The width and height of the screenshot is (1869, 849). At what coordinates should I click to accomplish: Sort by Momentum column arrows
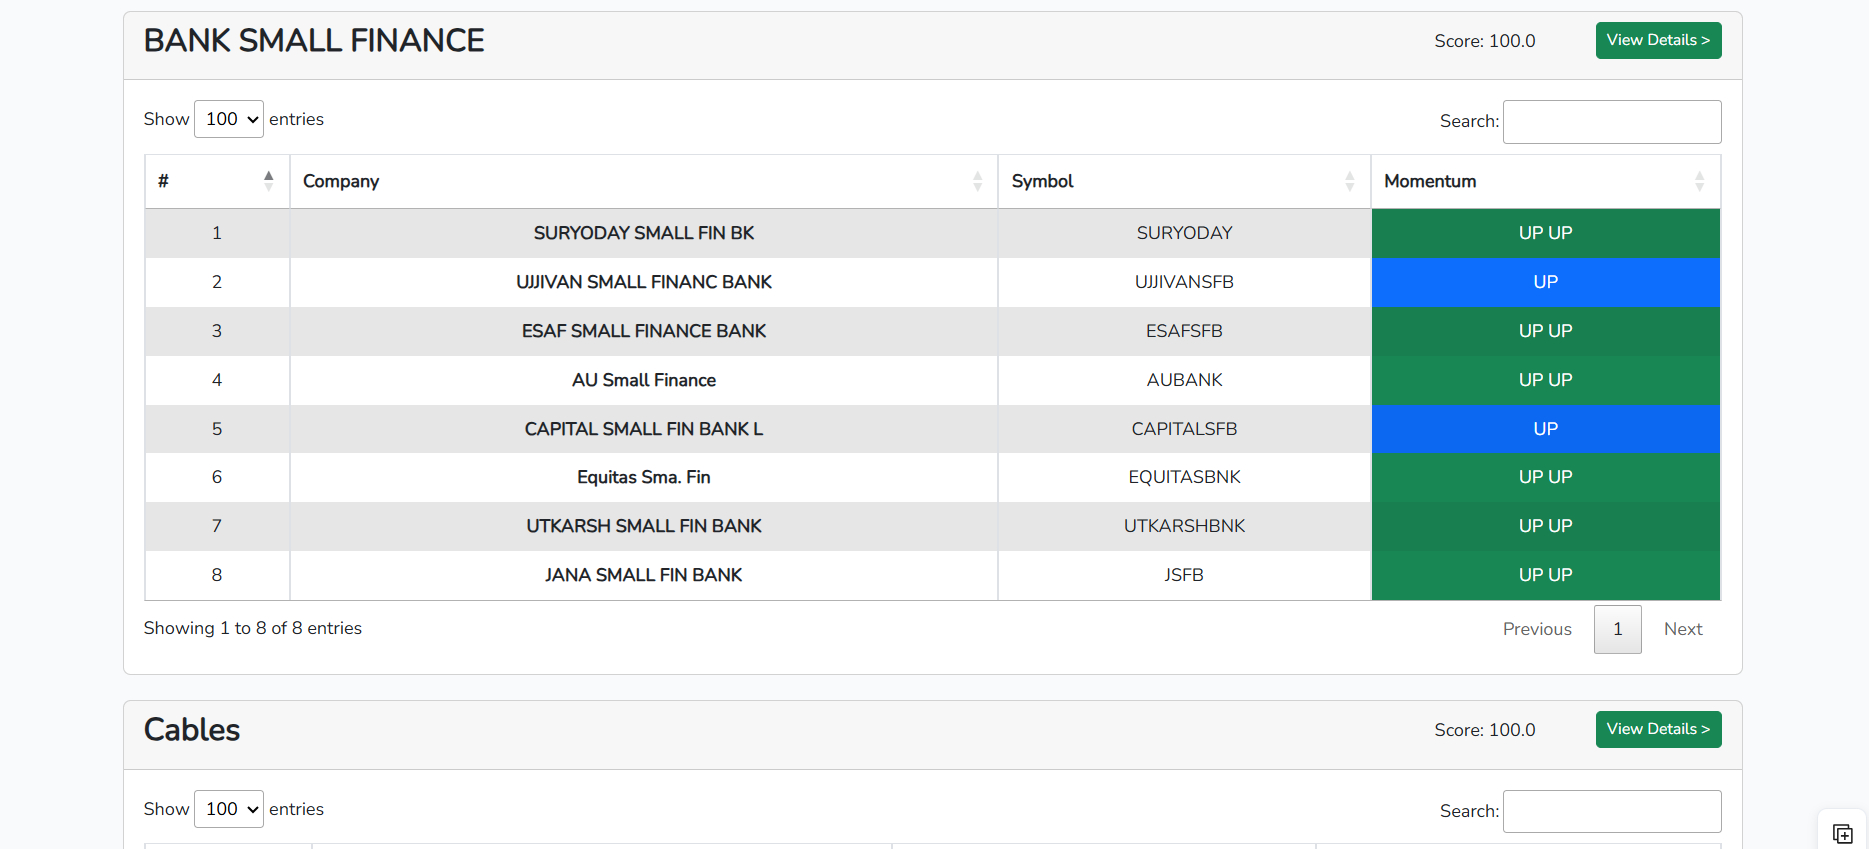(x=1699, y=181)
